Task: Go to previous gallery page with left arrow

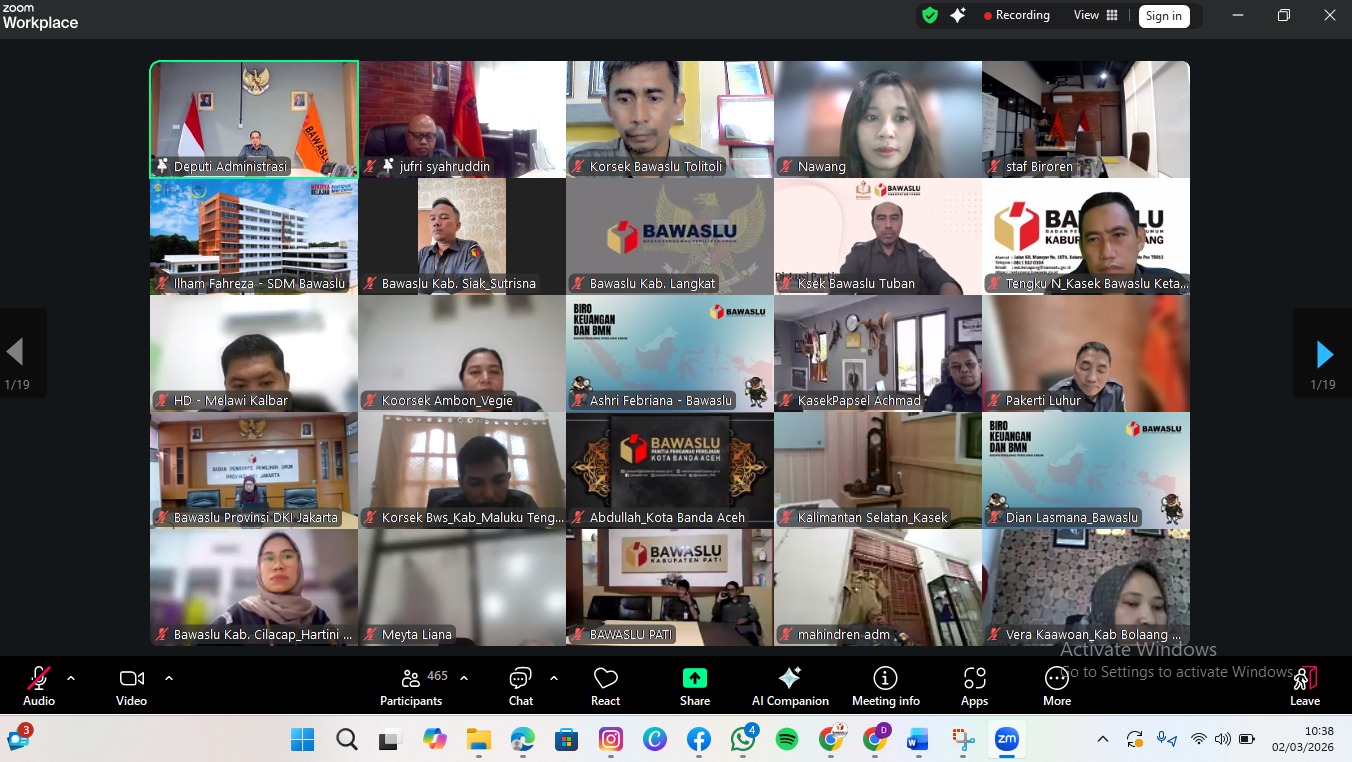Action: pyautogui.click(x=16, y=354)
